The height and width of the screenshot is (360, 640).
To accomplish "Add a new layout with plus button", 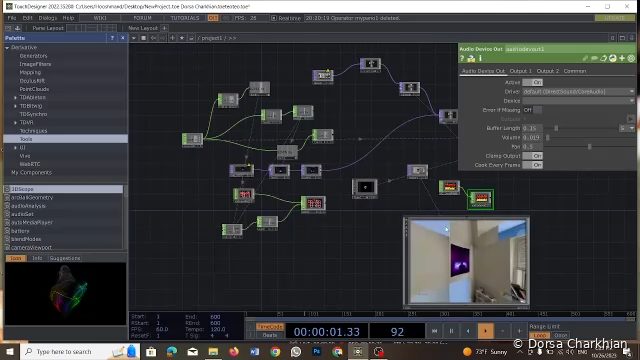I will click(x=164, y=28).
